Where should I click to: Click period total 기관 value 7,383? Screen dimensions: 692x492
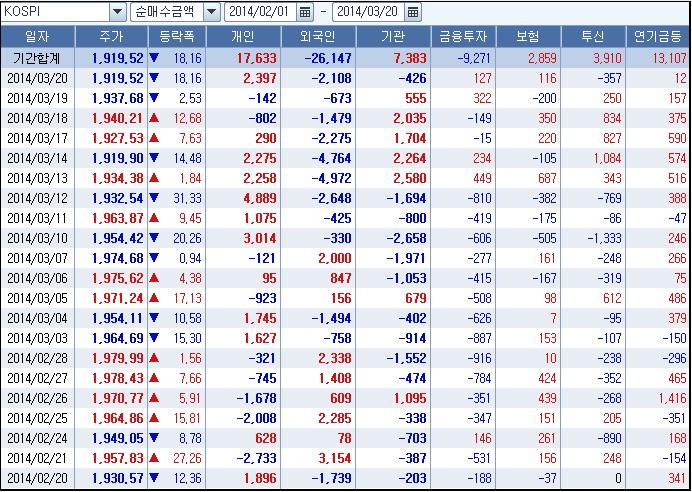point(410,58)
